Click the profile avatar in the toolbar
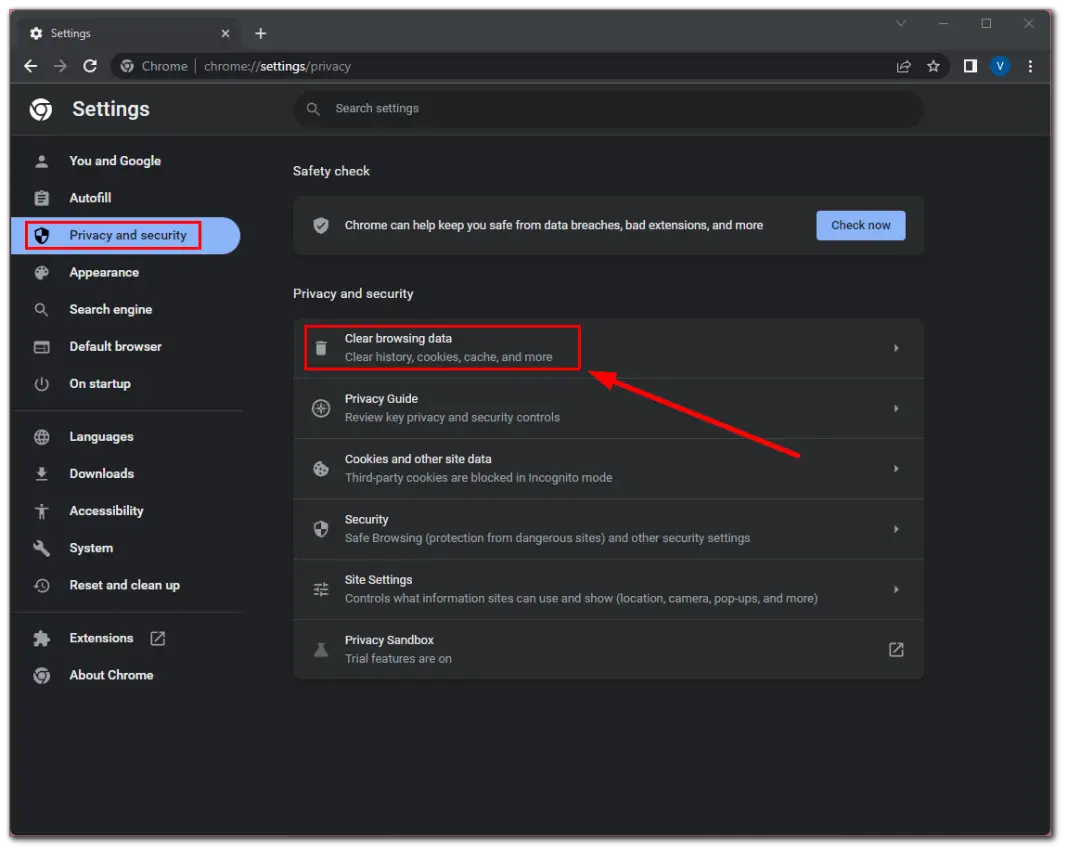Image resolution: width=1068 pixels, height=853 pixels. 1000,66
